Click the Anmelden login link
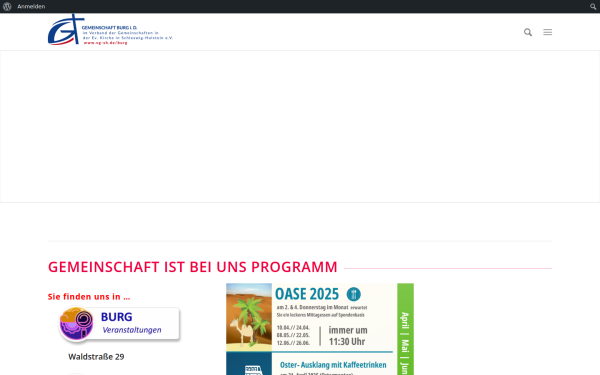Screen dimensions: 600x375 (x=31, y=7)
